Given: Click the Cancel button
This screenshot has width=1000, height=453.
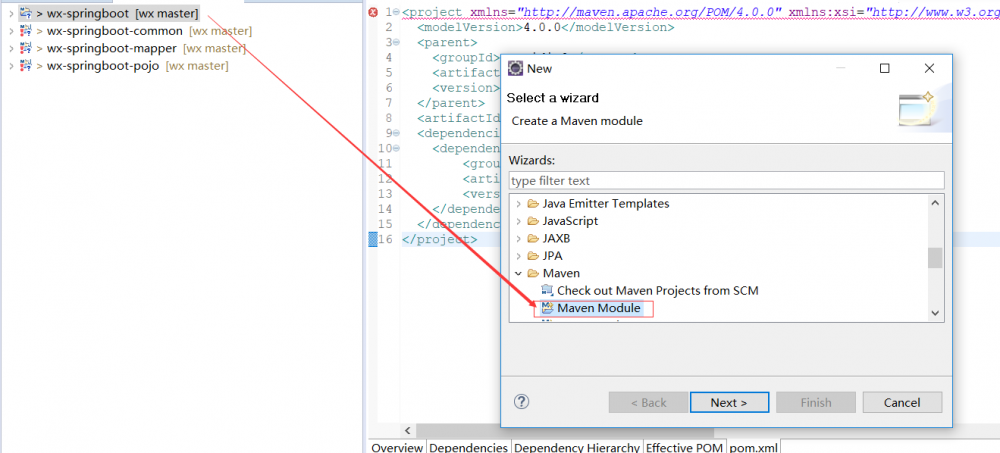Looking at the screenshot, I should (902, 403).
